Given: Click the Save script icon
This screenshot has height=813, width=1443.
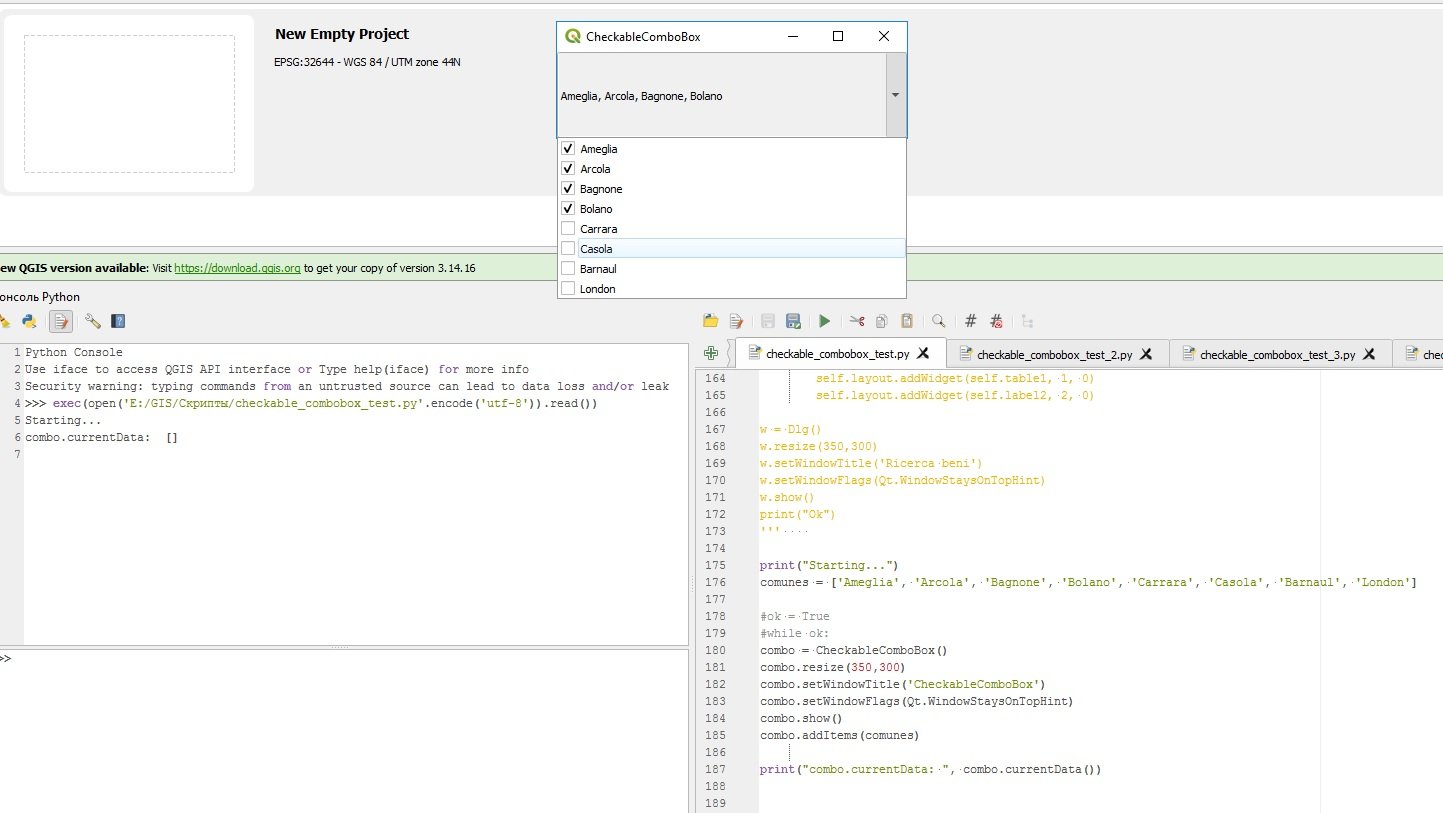Looking at the screenshot, I should click(768, 321).
